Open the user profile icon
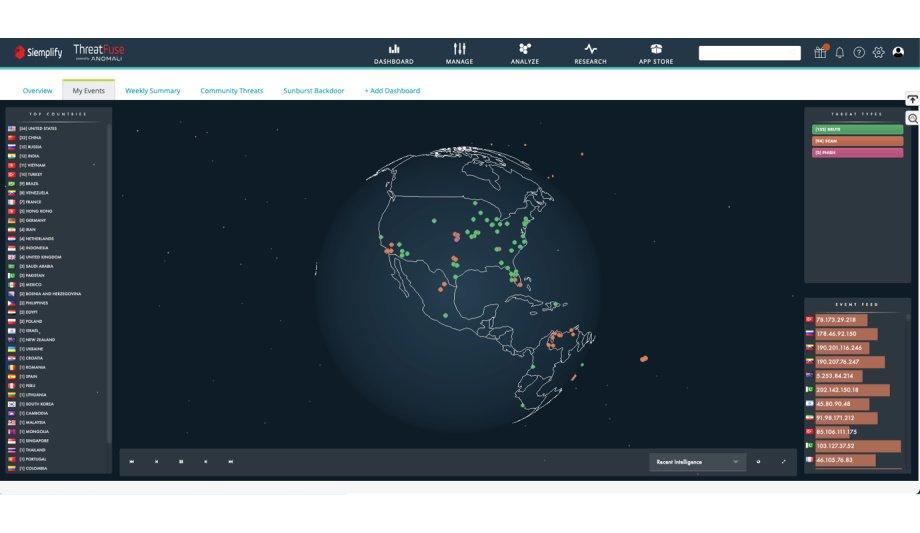This screenshot has height=533, width=920. tap(898, 52)
